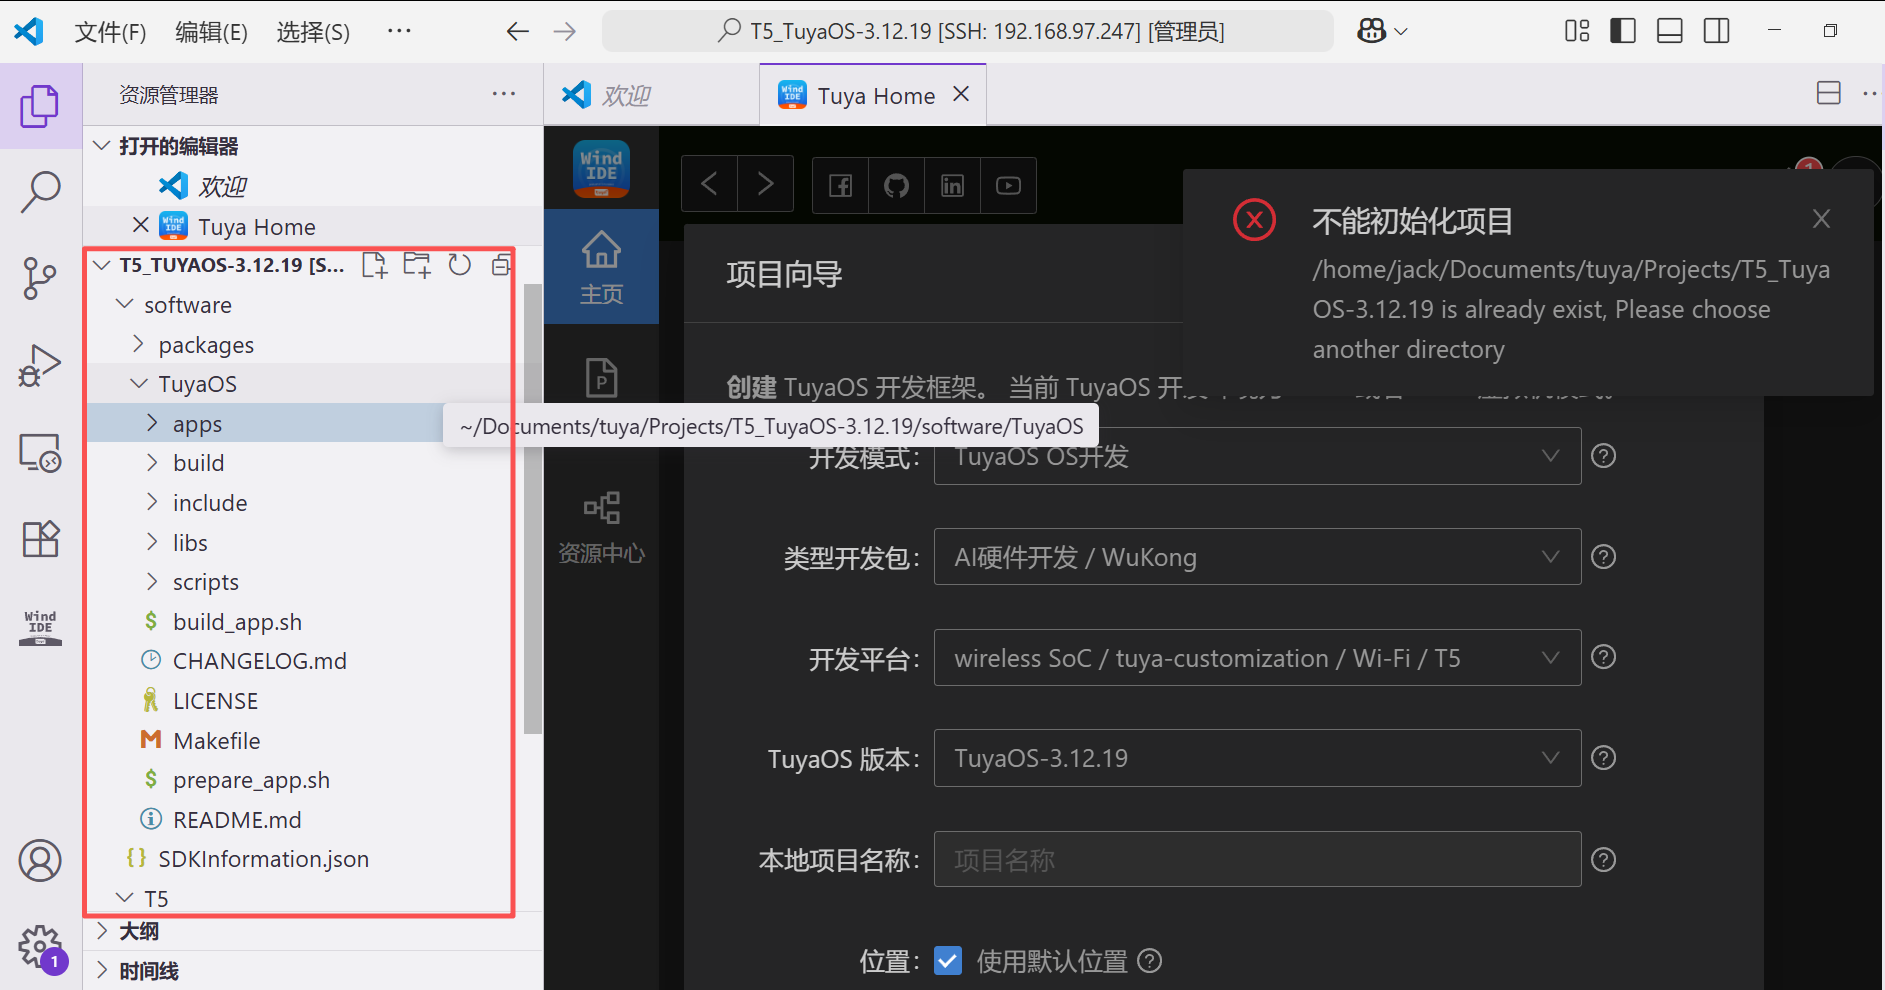Navigate back with title bar arrow
The width and height of the screenshot is (1885, 990).
[517, 32]
